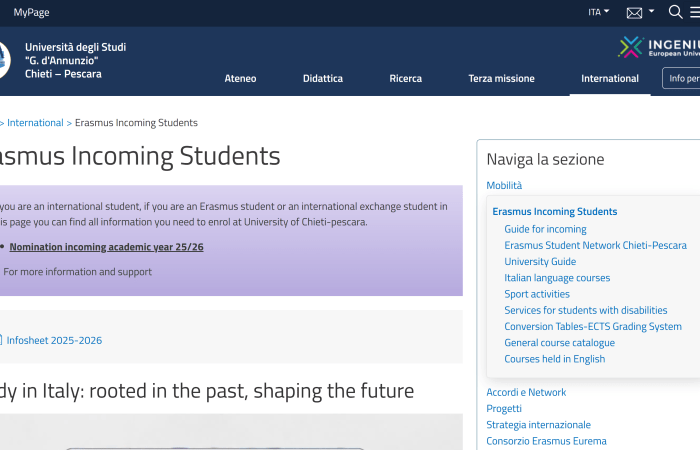700x450 pixels.
Task: Open Nomination incoming academic year 25/26
Action: 106,246
